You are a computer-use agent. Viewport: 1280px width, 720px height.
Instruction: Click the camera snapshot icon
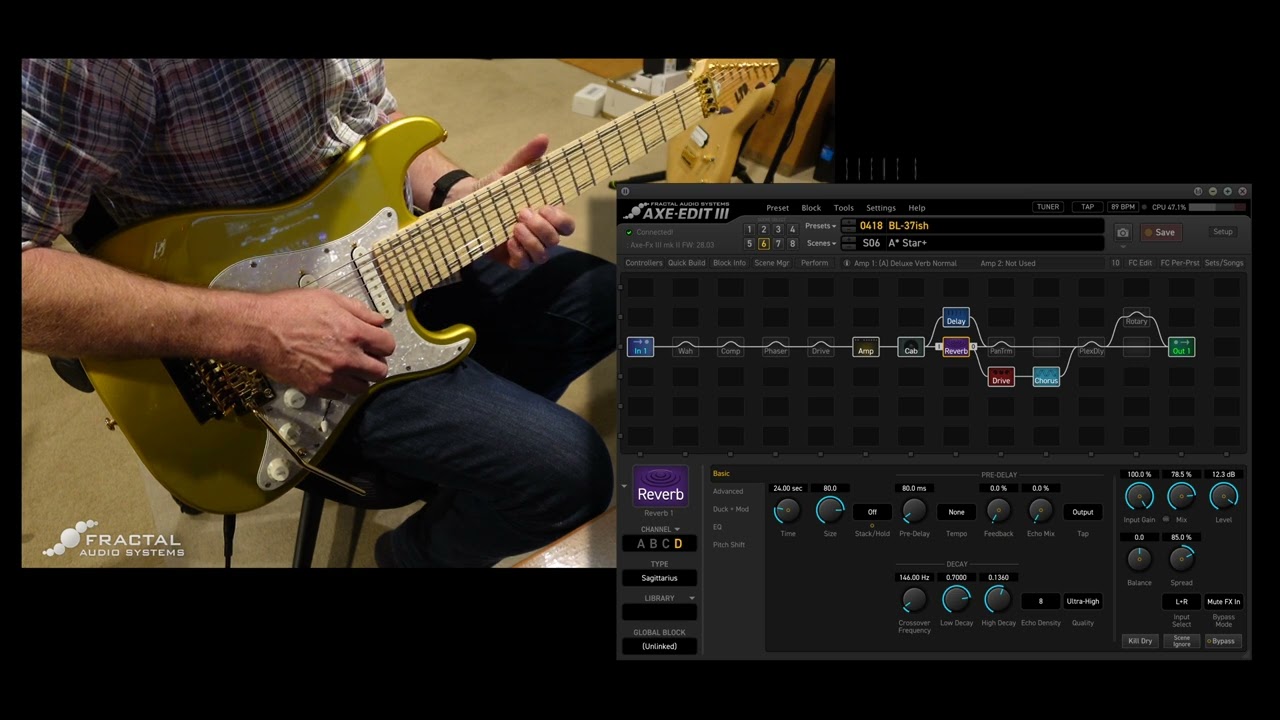point(1123,232)
